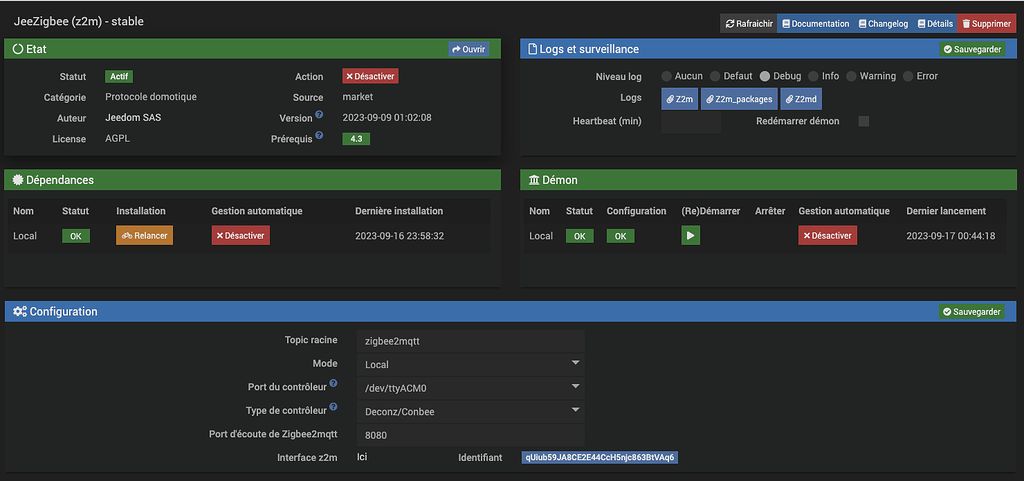Click the Topic racine input field

(x=470, y=341)
